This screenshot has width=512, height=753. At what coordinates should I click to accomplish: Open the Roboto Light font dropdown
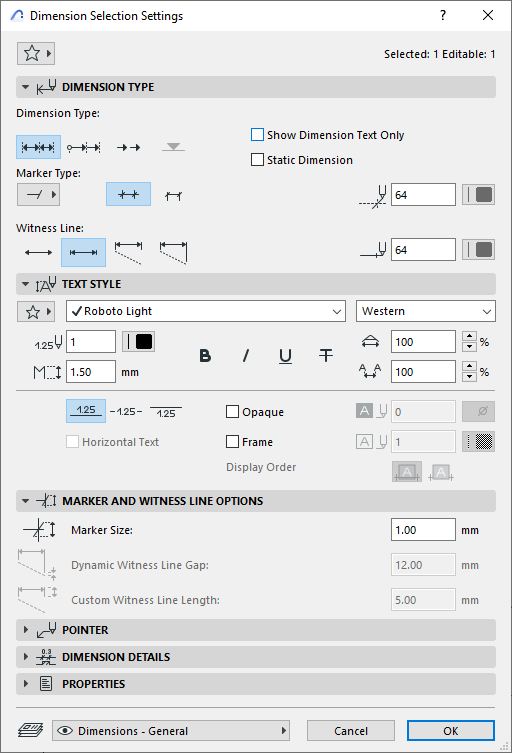pyautogui.click(x=206, y=311)
